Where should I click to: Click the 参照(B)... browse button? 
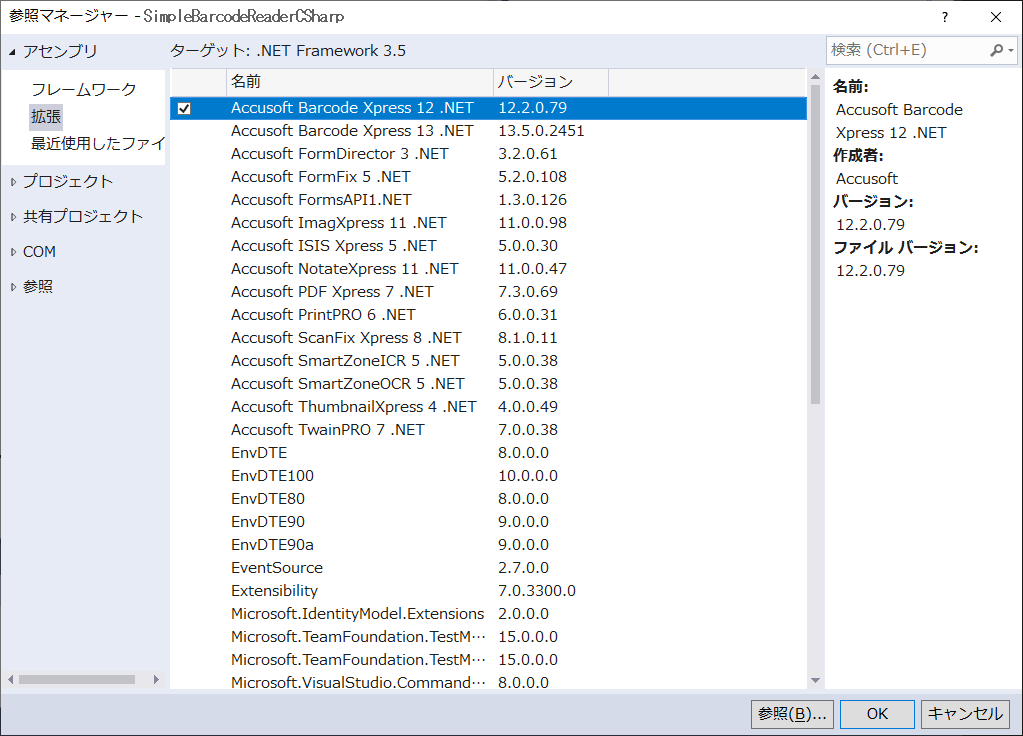(x=793, y=714)
